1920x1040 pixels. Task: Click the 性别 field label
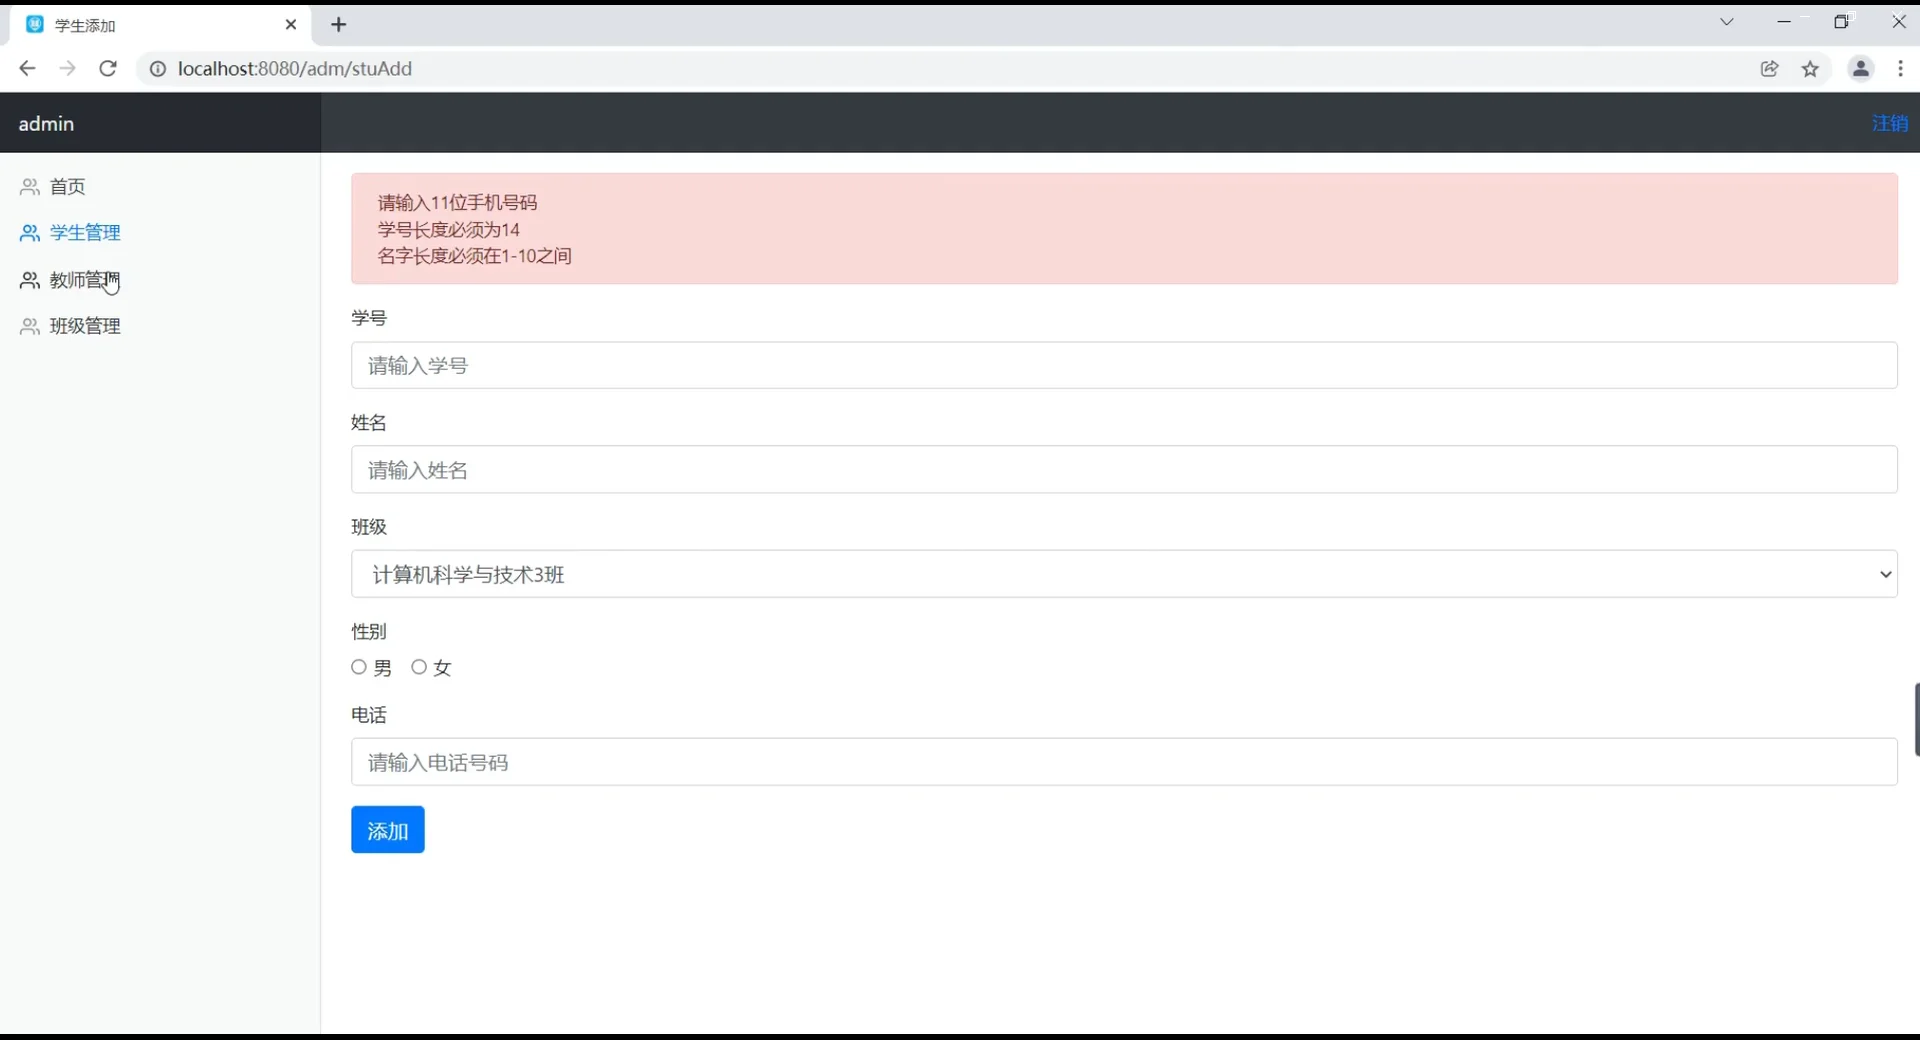coord(369,631)
